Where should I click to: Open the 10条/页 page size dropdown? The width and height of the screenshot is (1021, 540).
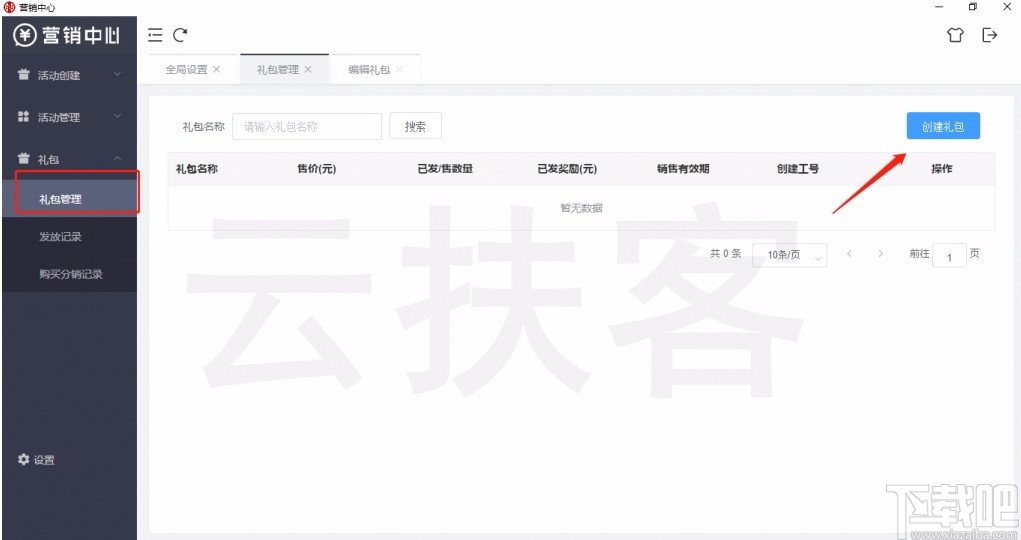click(790, 255)
